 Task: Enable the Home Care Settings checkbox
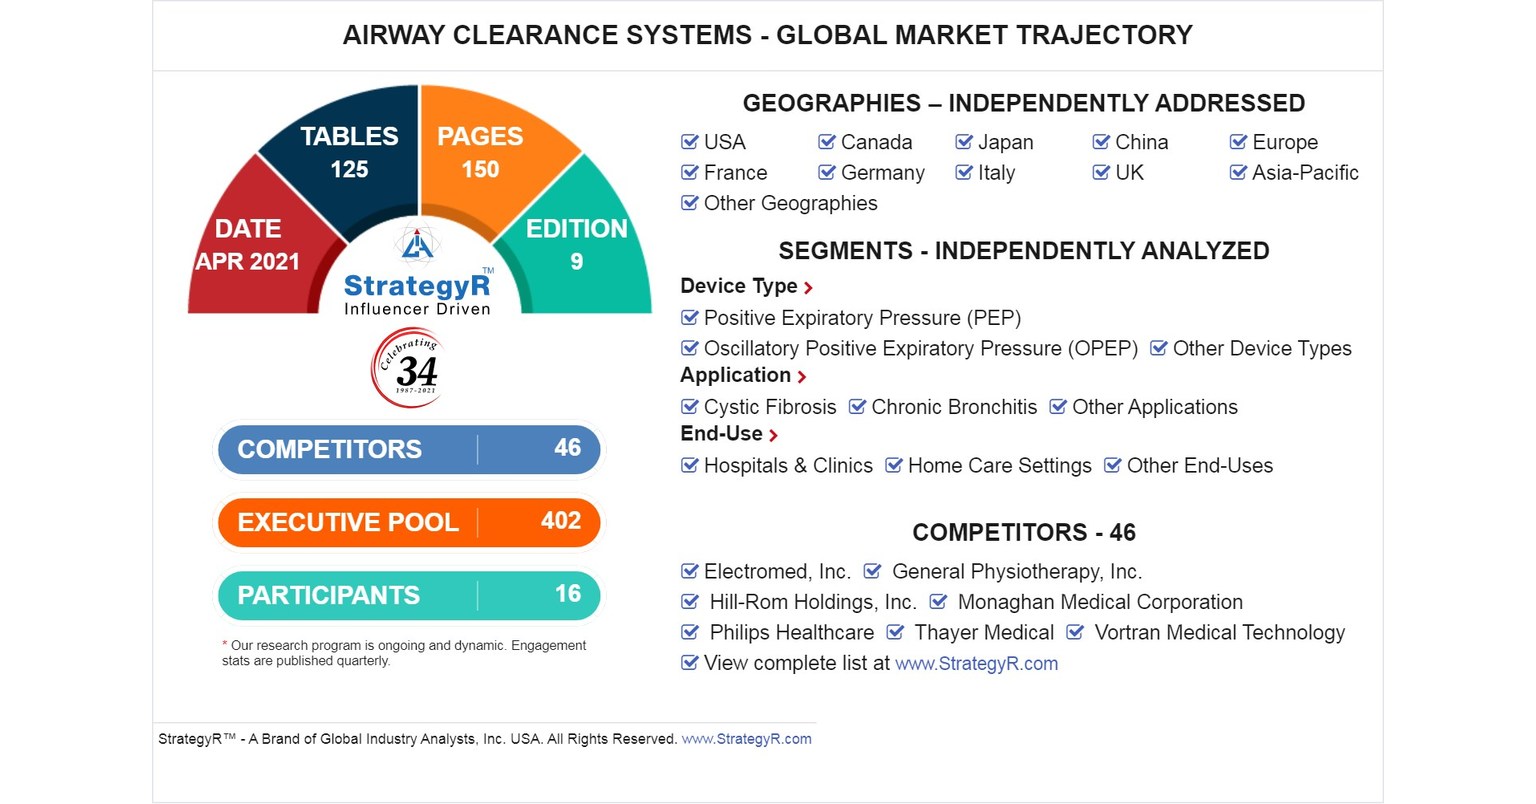(894, 465)
